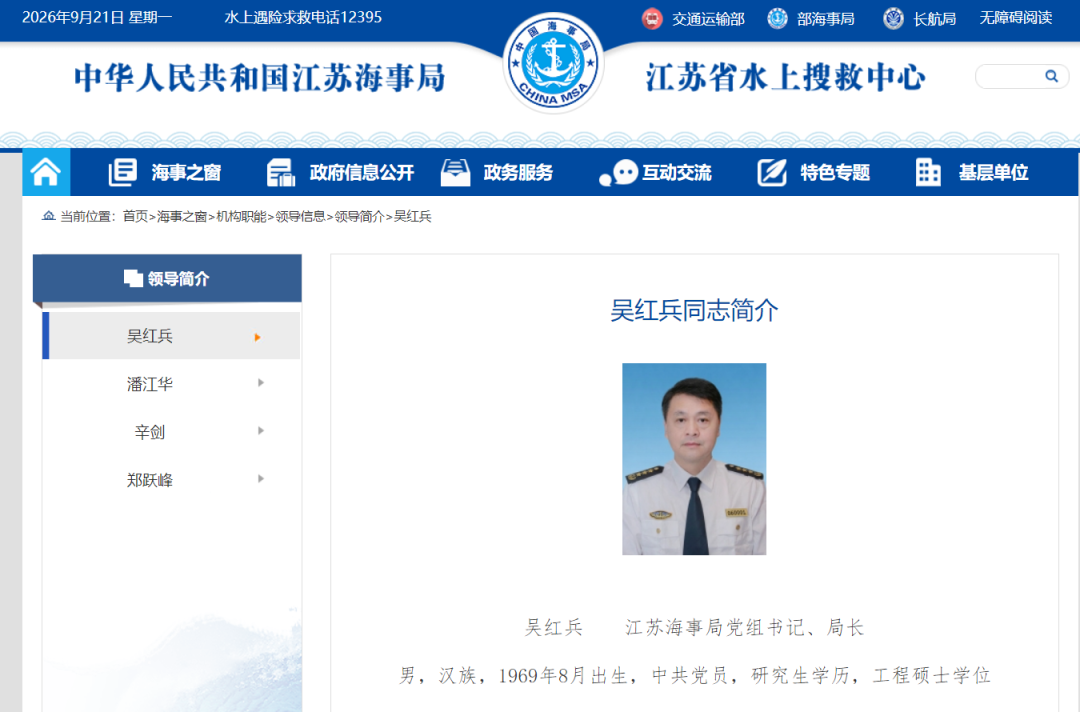1080x712 pixels.
Task: Click the arrow beside 潘江华
Action: click(260, 383)
